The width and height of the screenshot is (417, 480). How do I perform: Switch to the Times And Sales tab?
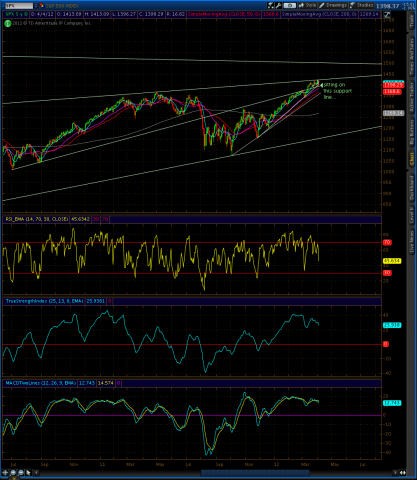pos(412,56)
